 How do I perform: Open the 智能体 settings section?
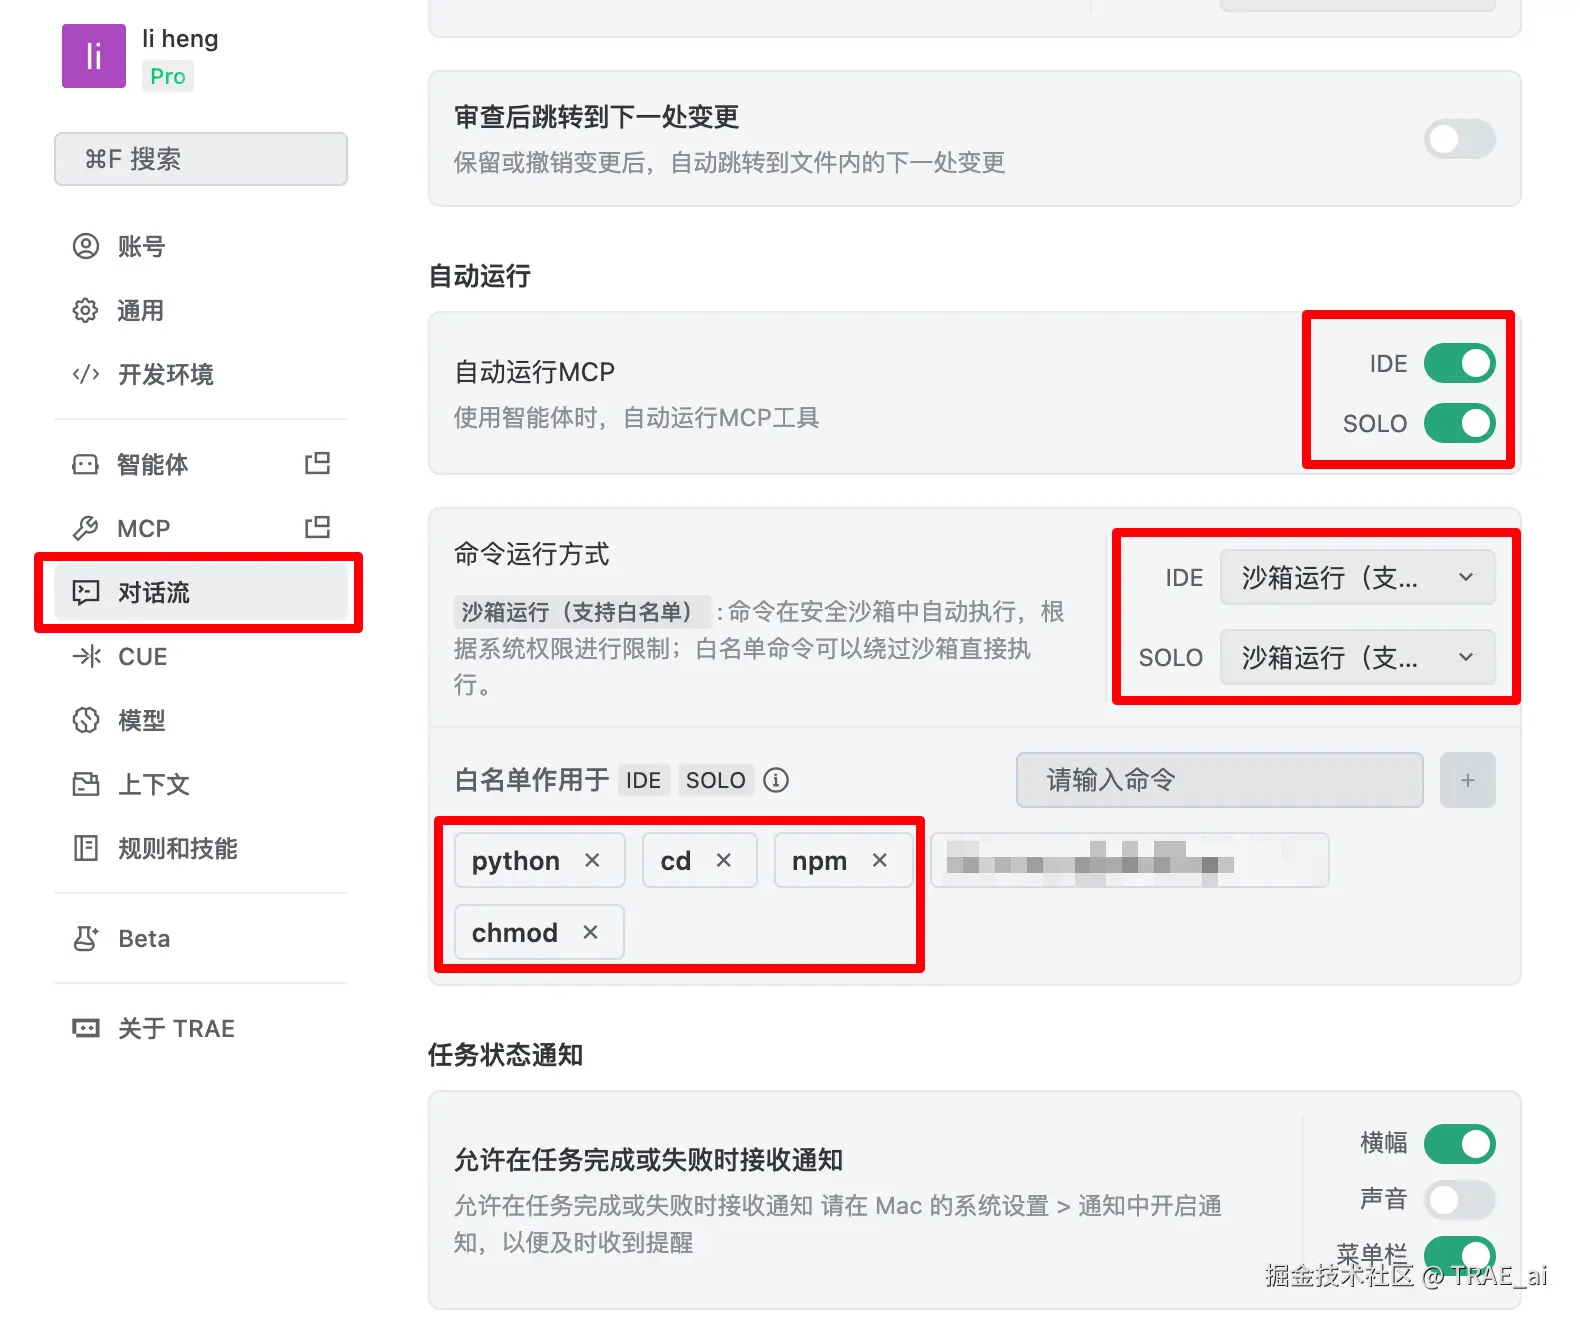click(x=201, y=464)
